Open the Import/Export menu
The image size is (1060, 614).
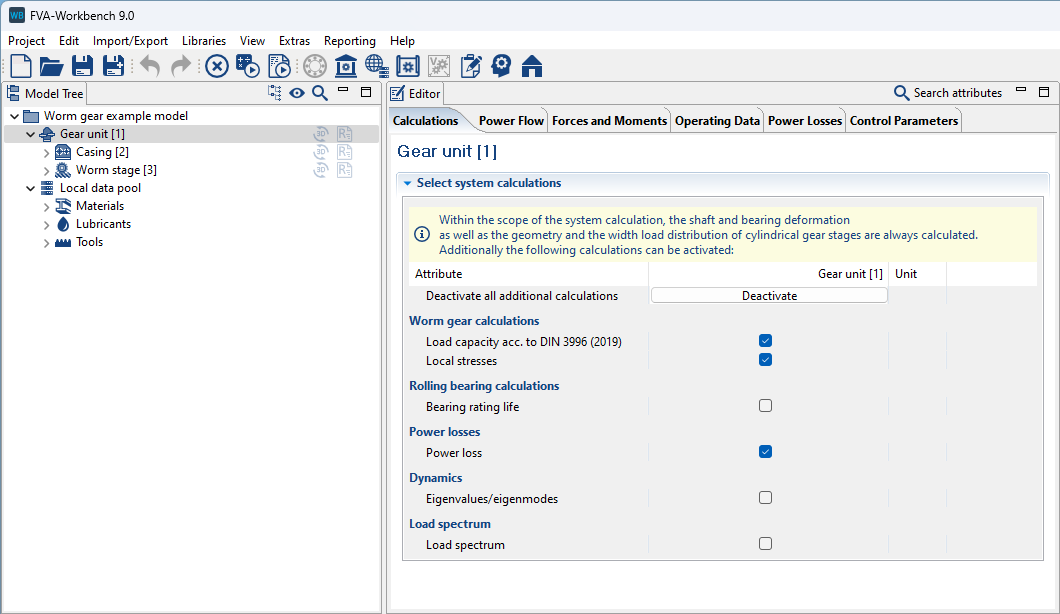pos(131,41)
